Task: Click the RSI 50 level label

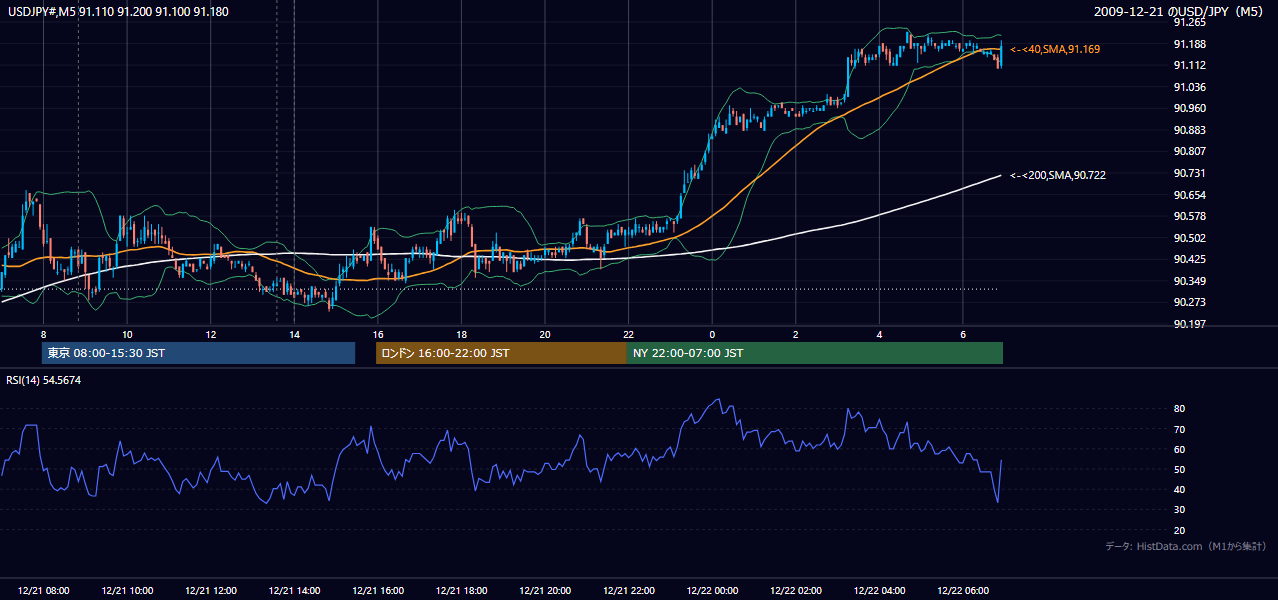Action: [x=1180, y=469]
